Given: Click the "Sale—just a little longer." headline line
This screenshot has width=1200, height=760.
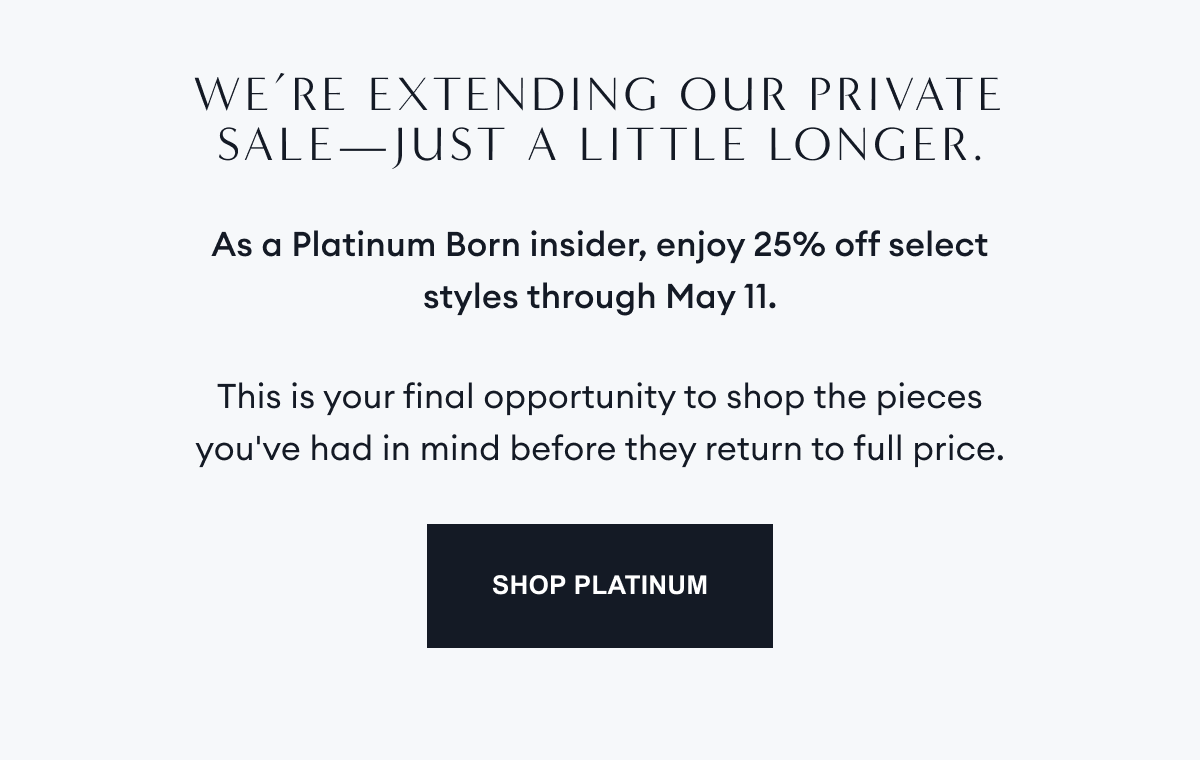Looking at the screenshot, I should [599, 146].
